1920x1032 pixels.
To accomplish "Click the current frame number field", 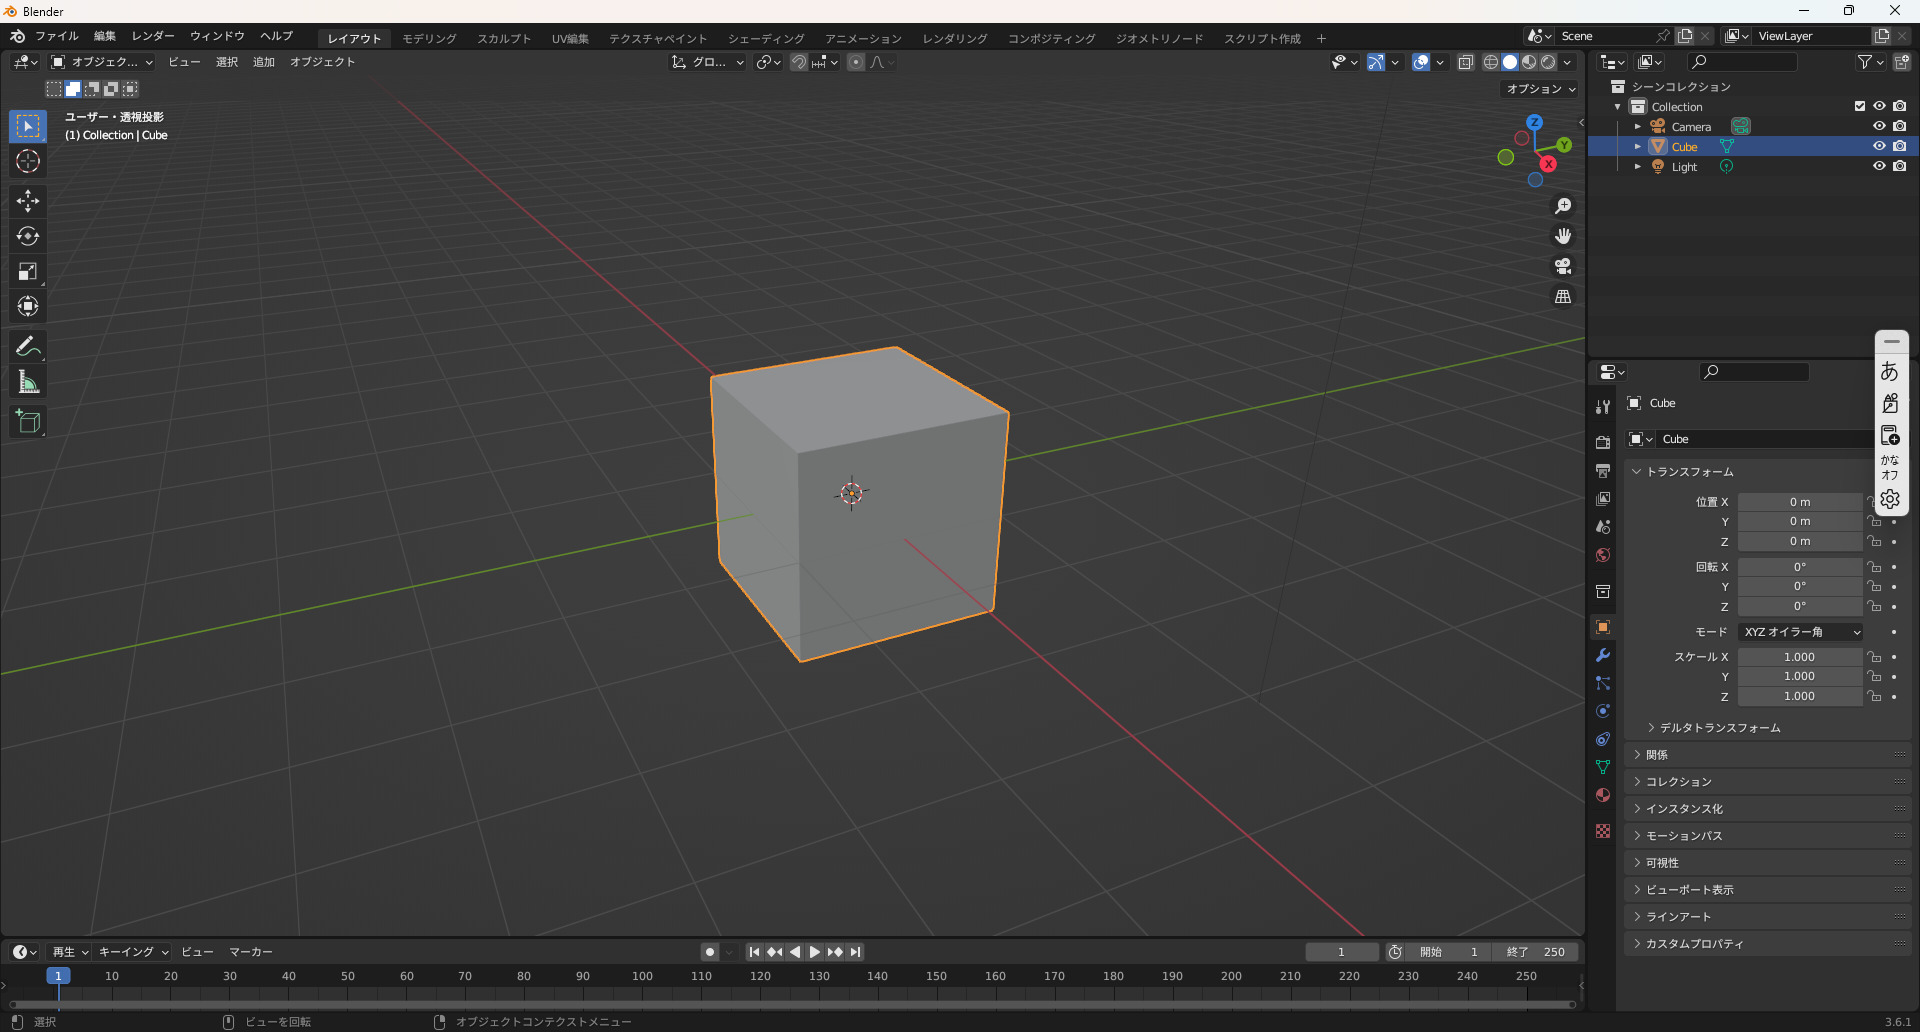I will coord(1342,952).
